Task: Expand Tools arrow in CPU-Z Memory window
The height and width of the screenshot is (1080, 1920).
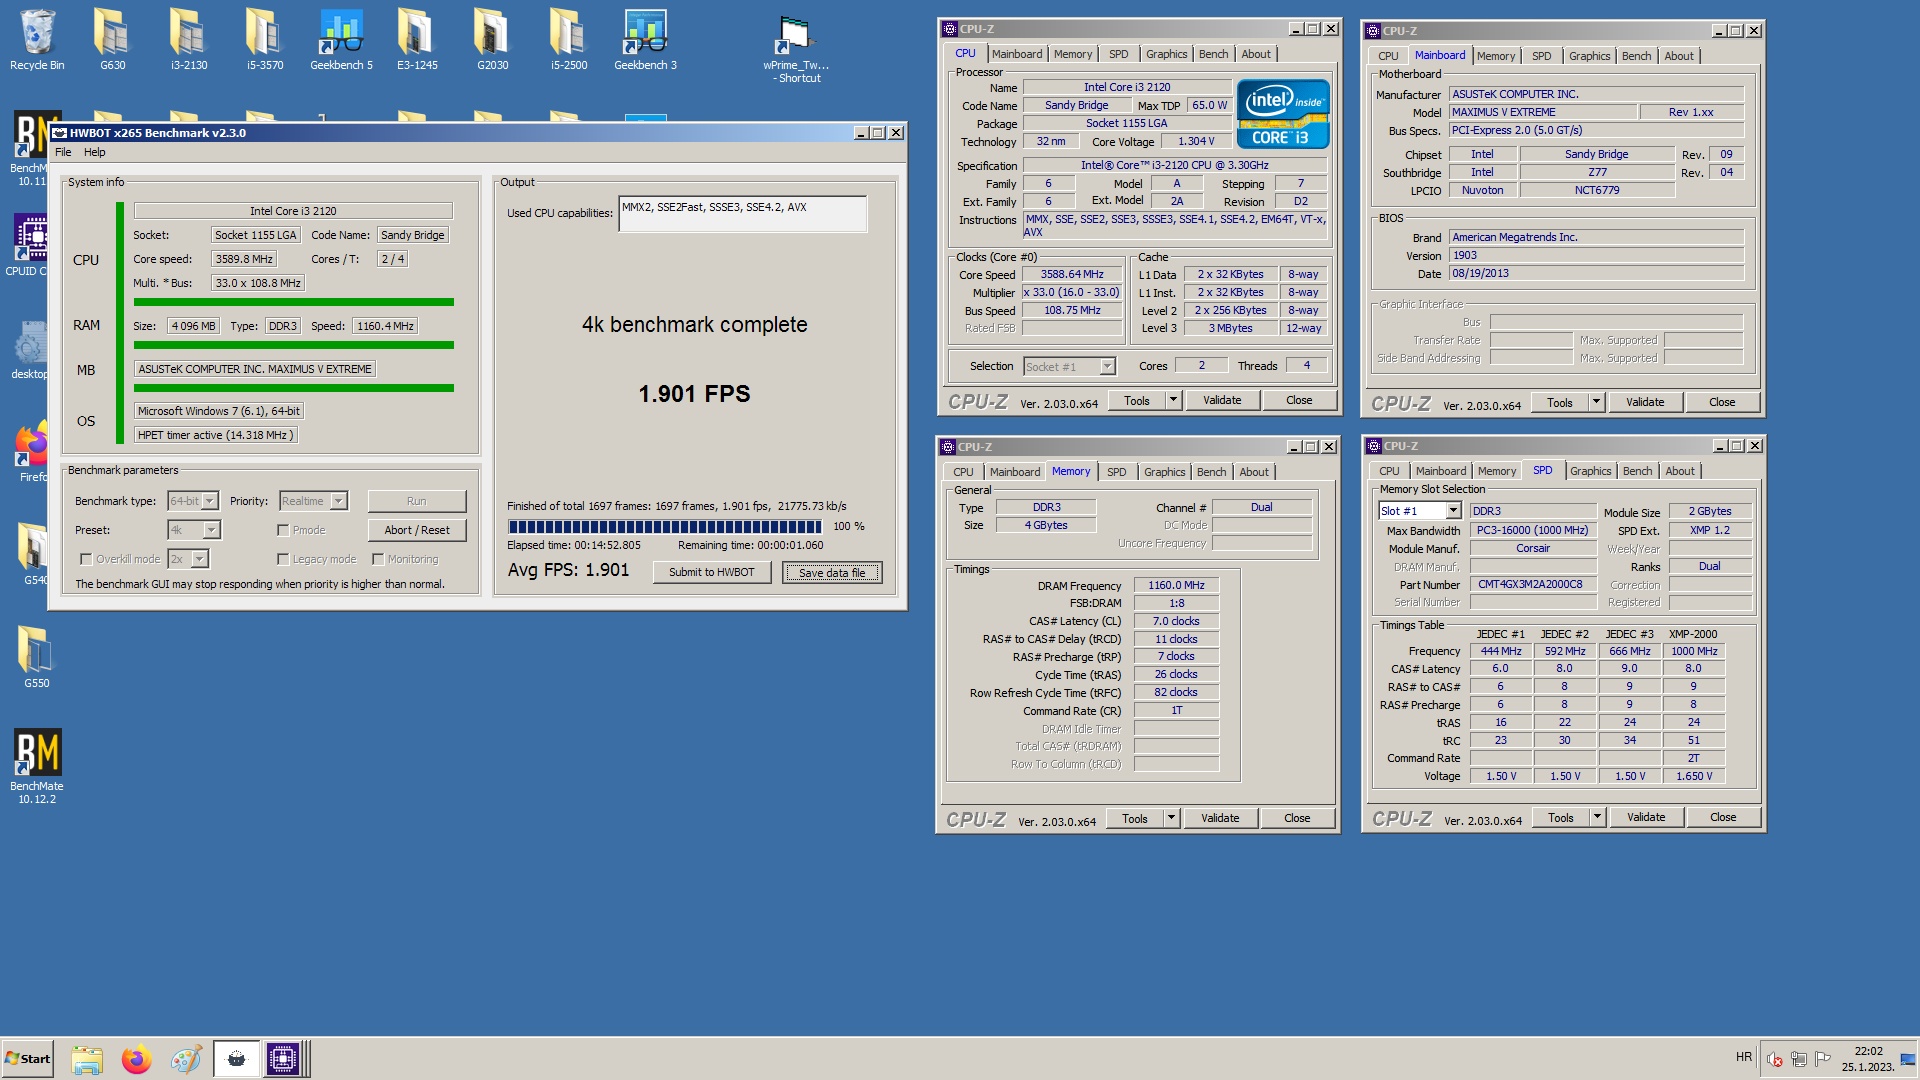Action: pos(1171,818)
